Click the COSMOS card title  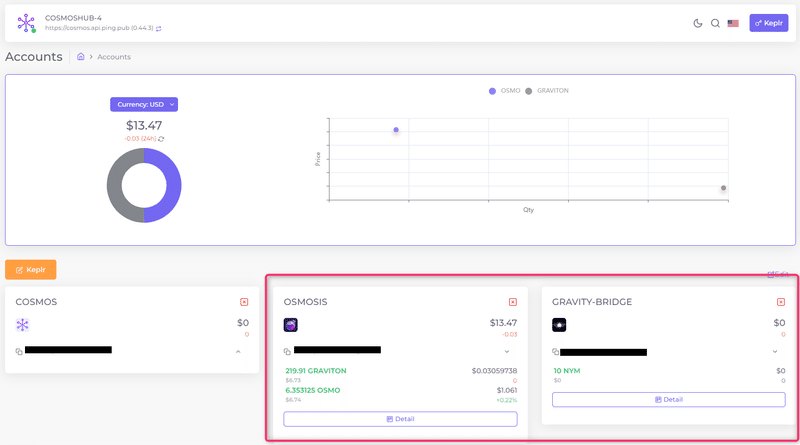click(36, 302)
